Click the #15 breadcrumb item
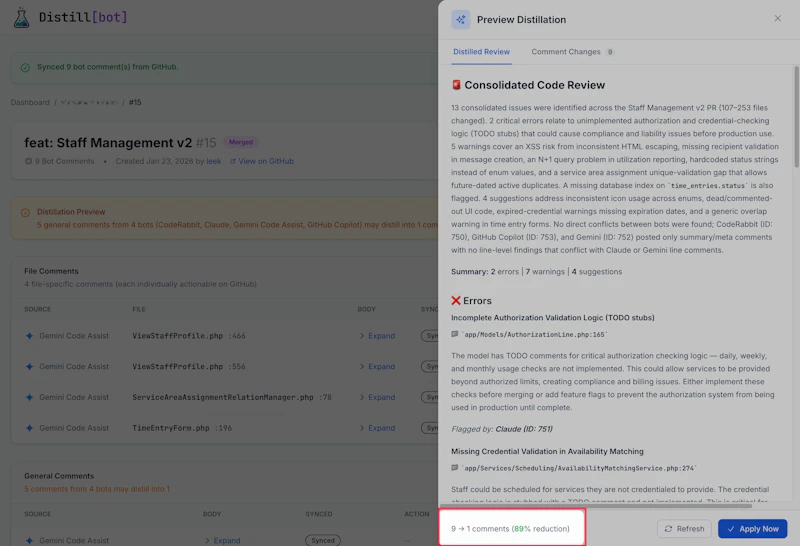 (135, 102)
